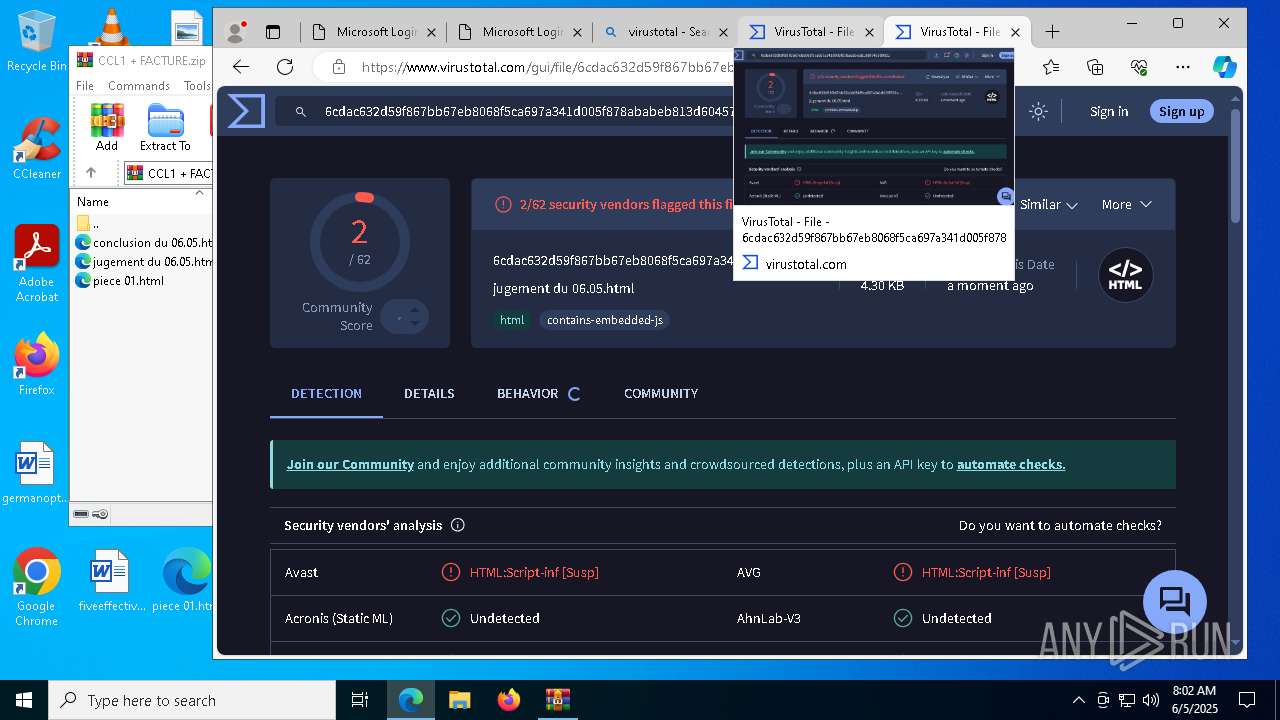Select jugement du 06.05 file in WinRAR
The width and height of the screenshot is (1280, 720).
point(144,262)
